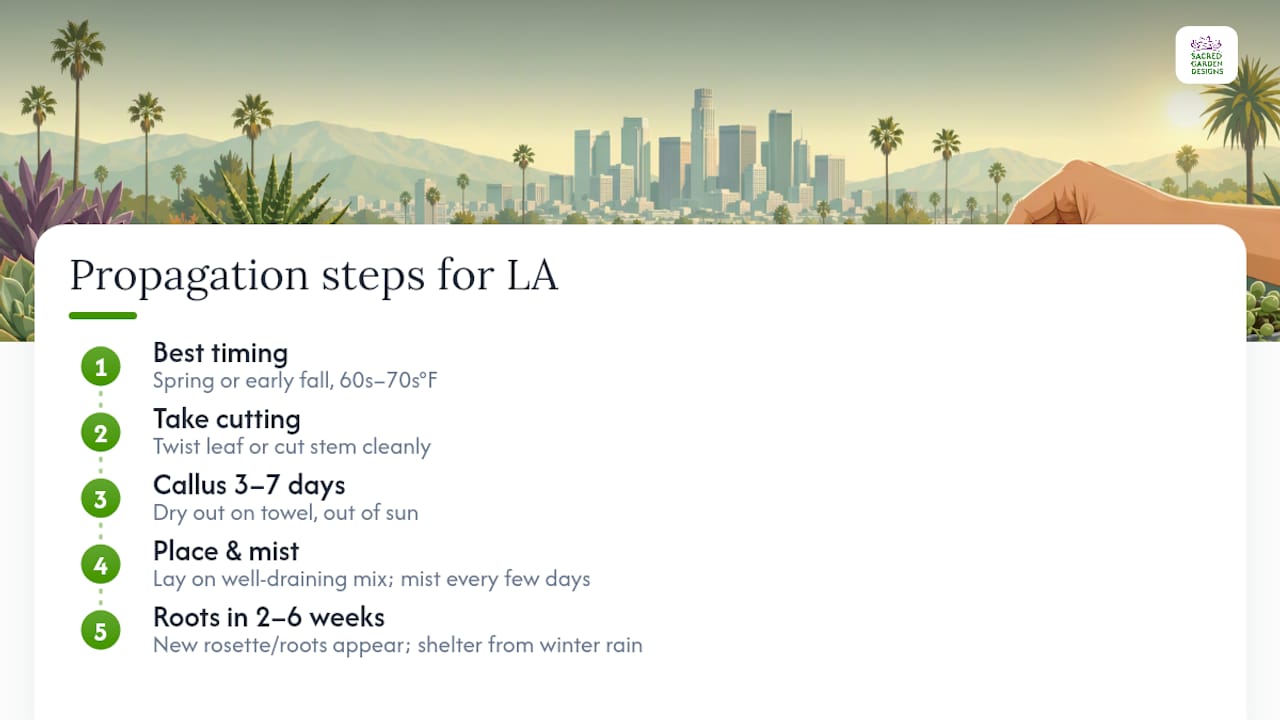The width and height of the screenshot is (1280, 720).
Task: Click the 'Propagation steps for LA' title
Action: (313, 275)
